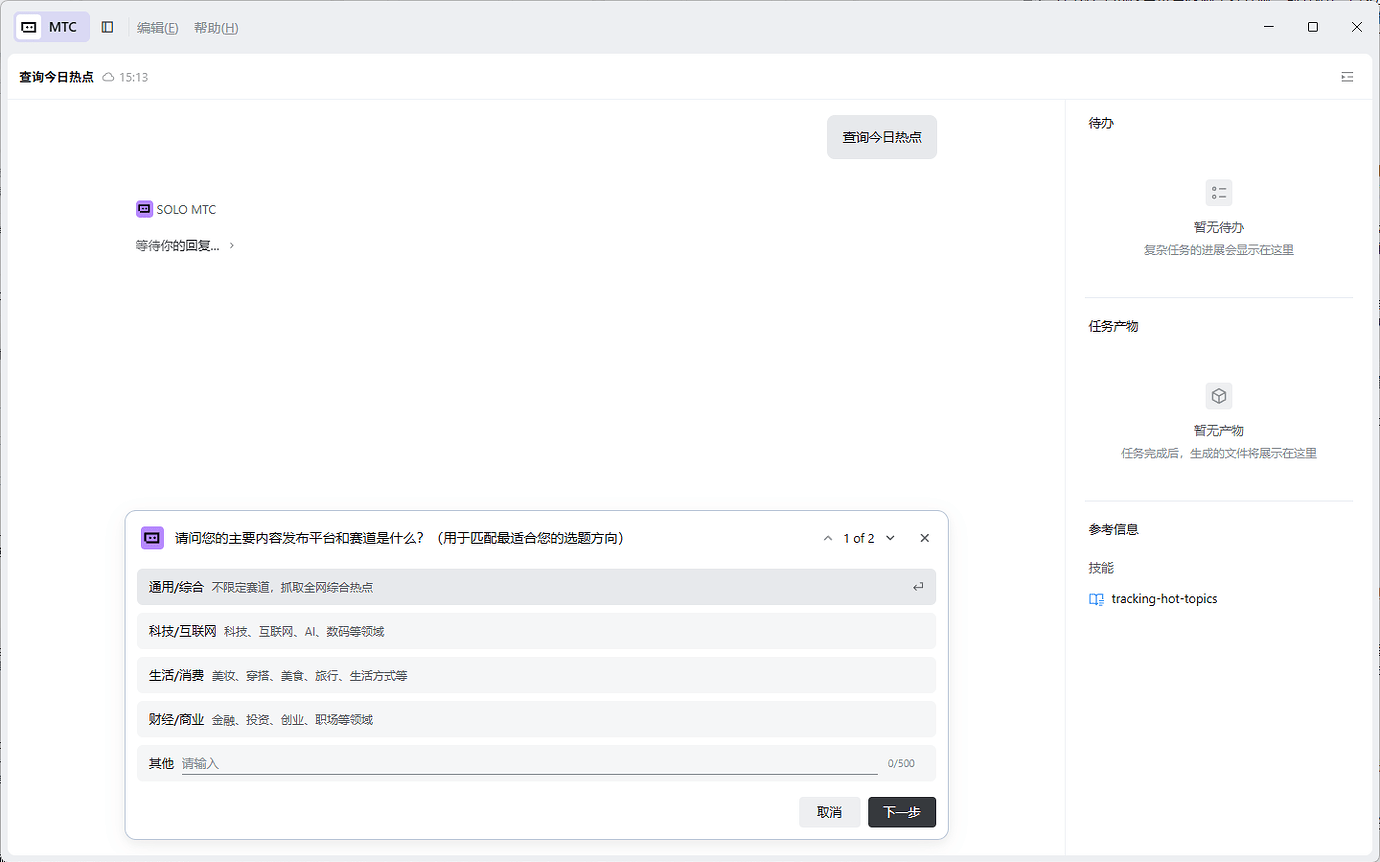Go to previous question with up chevron
The image size is (1380, 862).
point(828,538)
